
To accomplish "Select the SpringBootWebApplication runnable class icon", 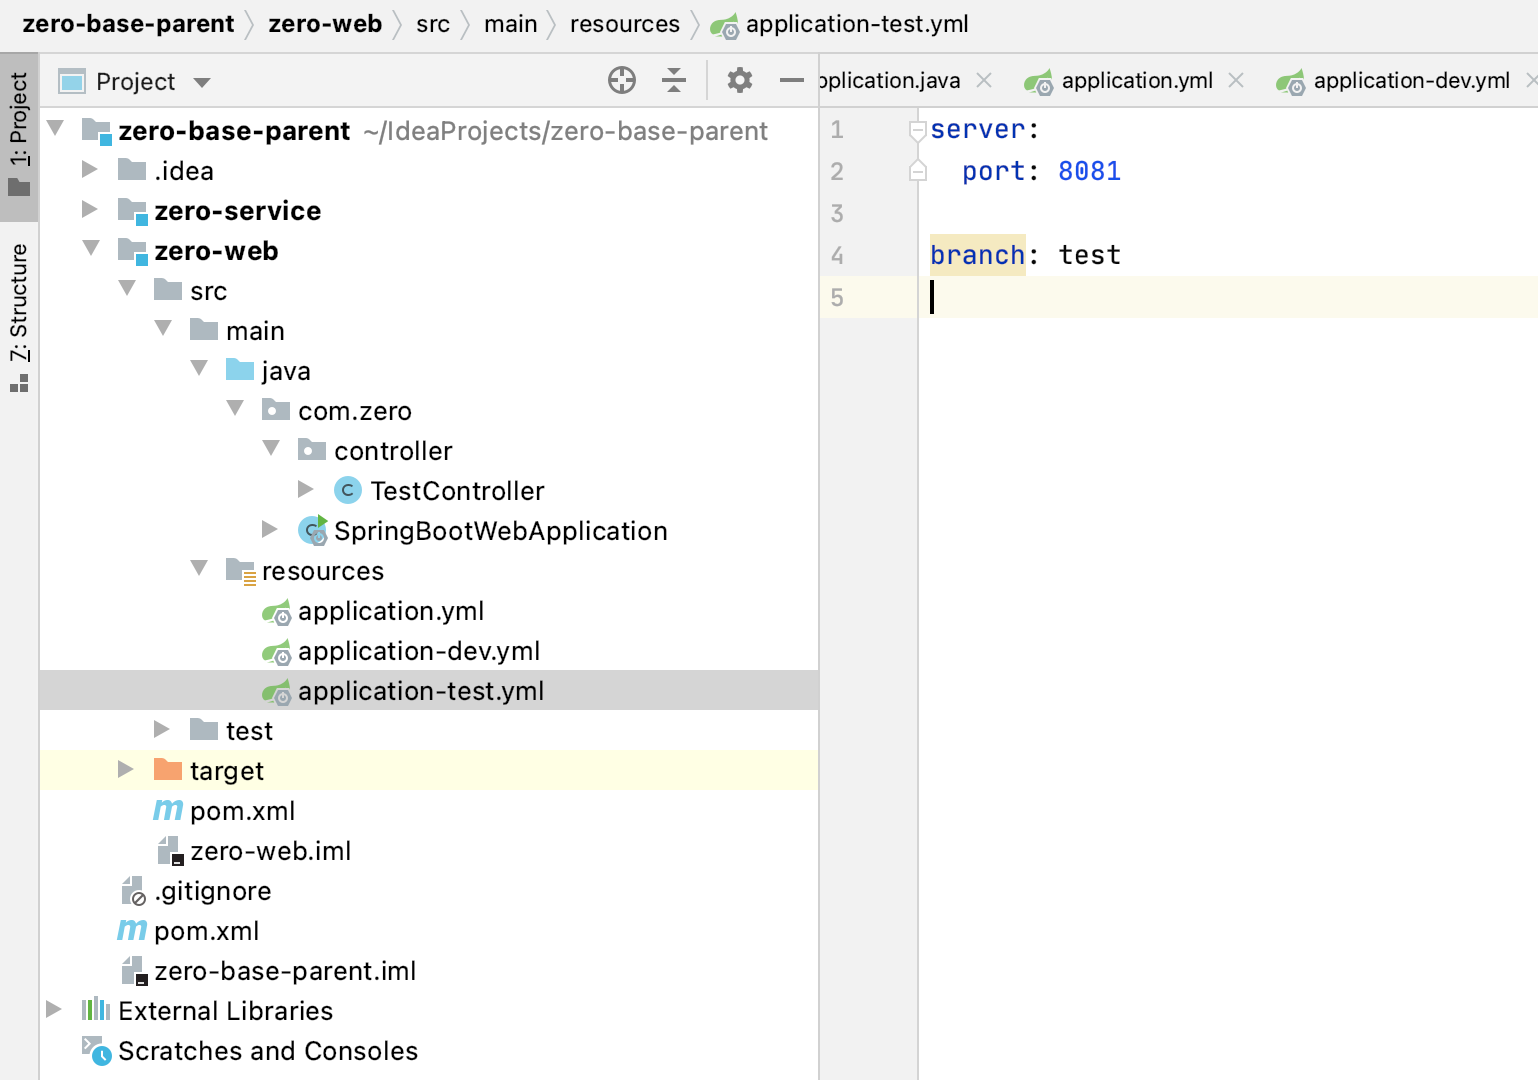I will point(313,530).
